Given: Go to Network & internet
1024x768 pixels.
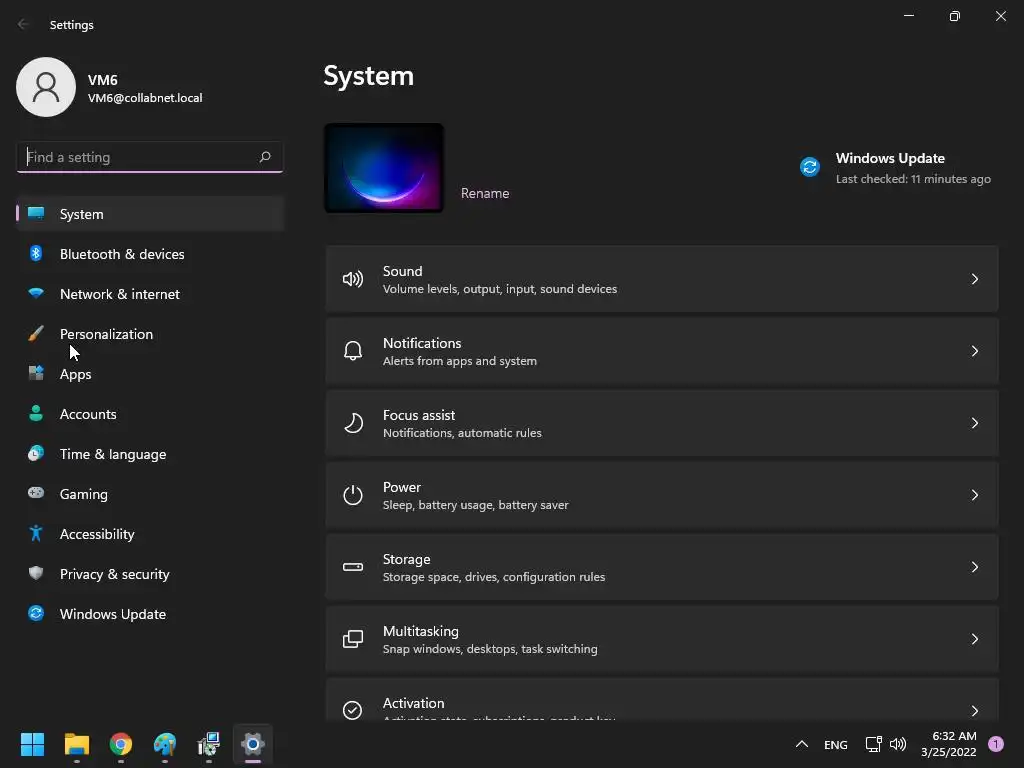Looking at the screenshot, I should pyautogui.click(x=150, y=294).
